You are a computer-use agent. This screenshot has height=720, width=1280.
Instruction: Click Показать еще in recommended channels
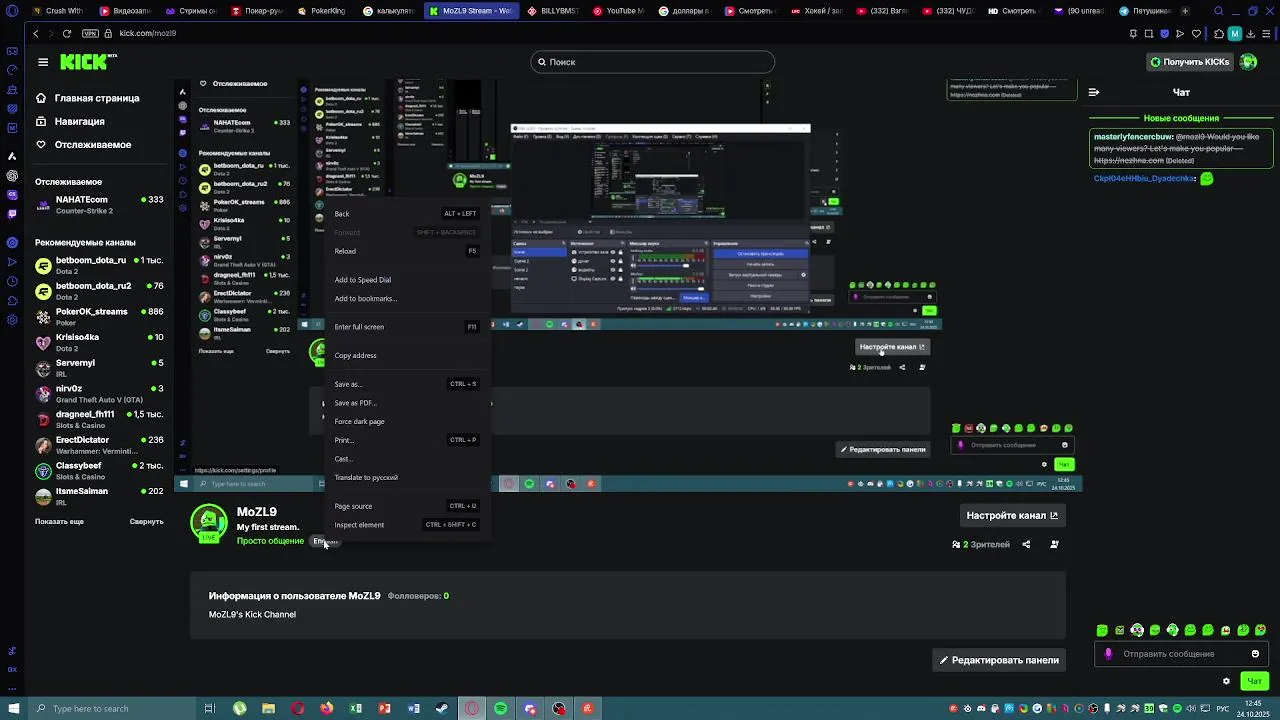point(59,521)
